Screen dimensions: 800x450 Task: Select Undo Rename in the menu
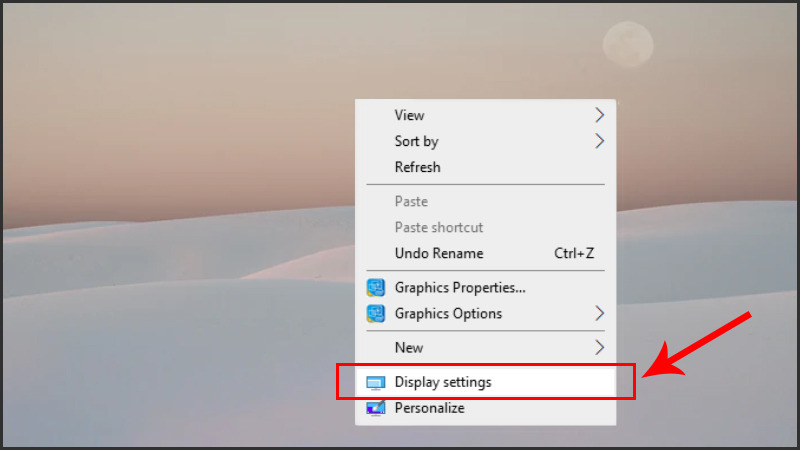(x=439, y=253)
